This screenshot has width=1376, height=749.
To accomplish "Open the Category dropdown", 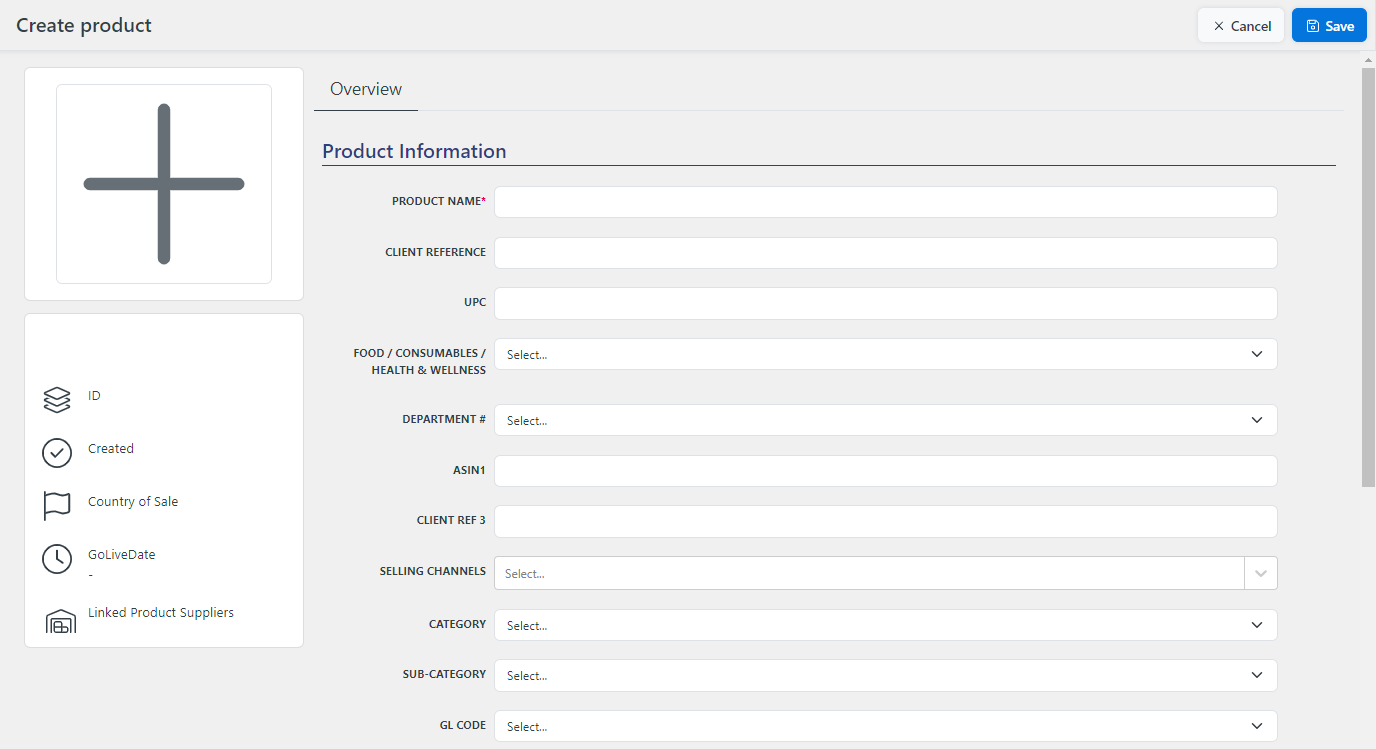I will click(x=886, y=625).
